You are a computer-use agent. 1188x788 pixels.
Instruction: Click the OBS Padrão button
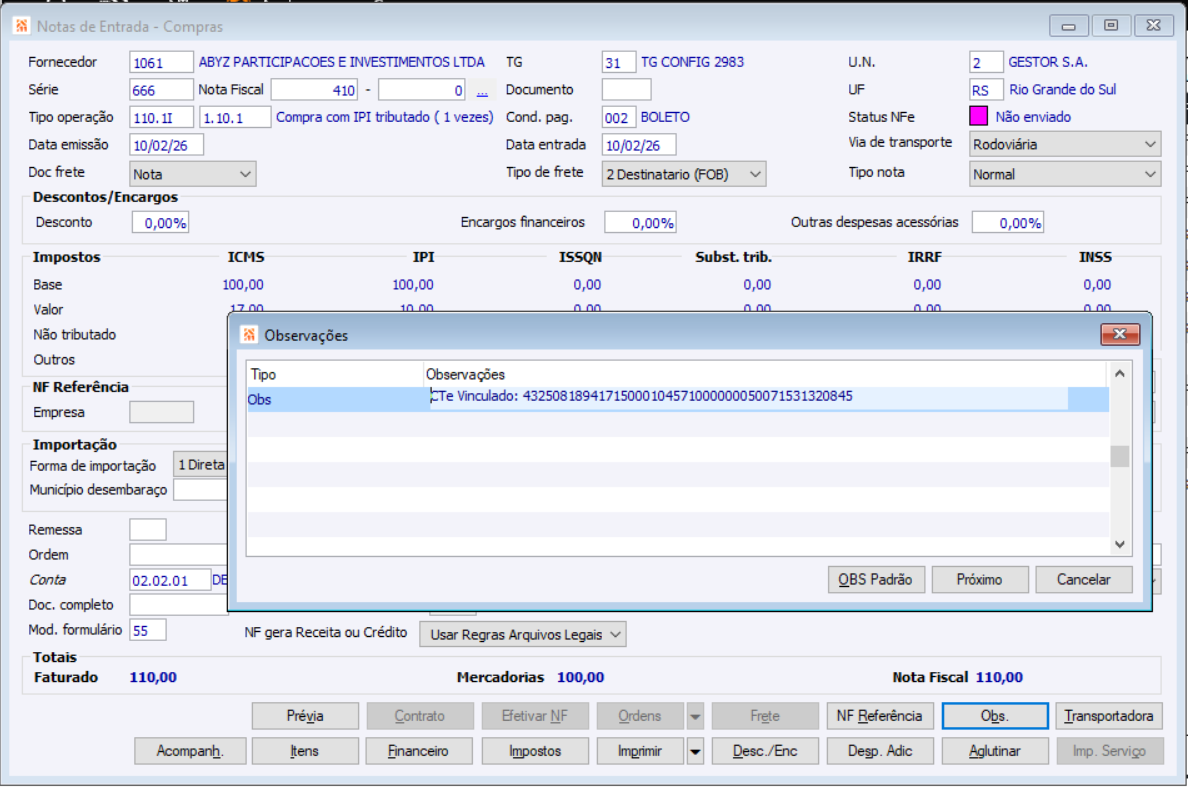coord(875,580)
